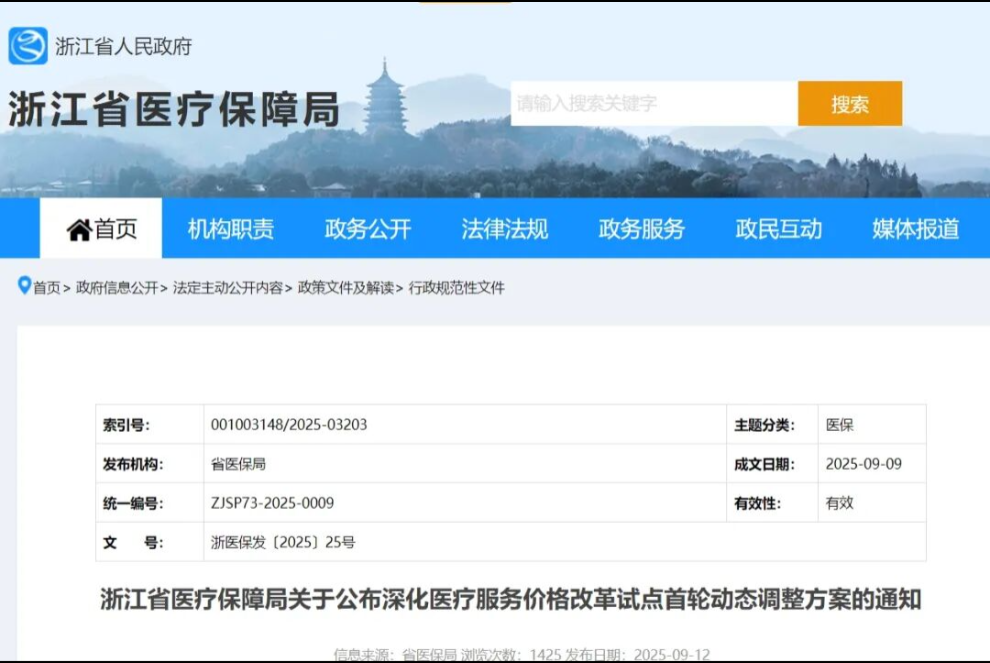Click the Zhejiang government logo icon
The image size is (990, 663).
pos(28,46)
